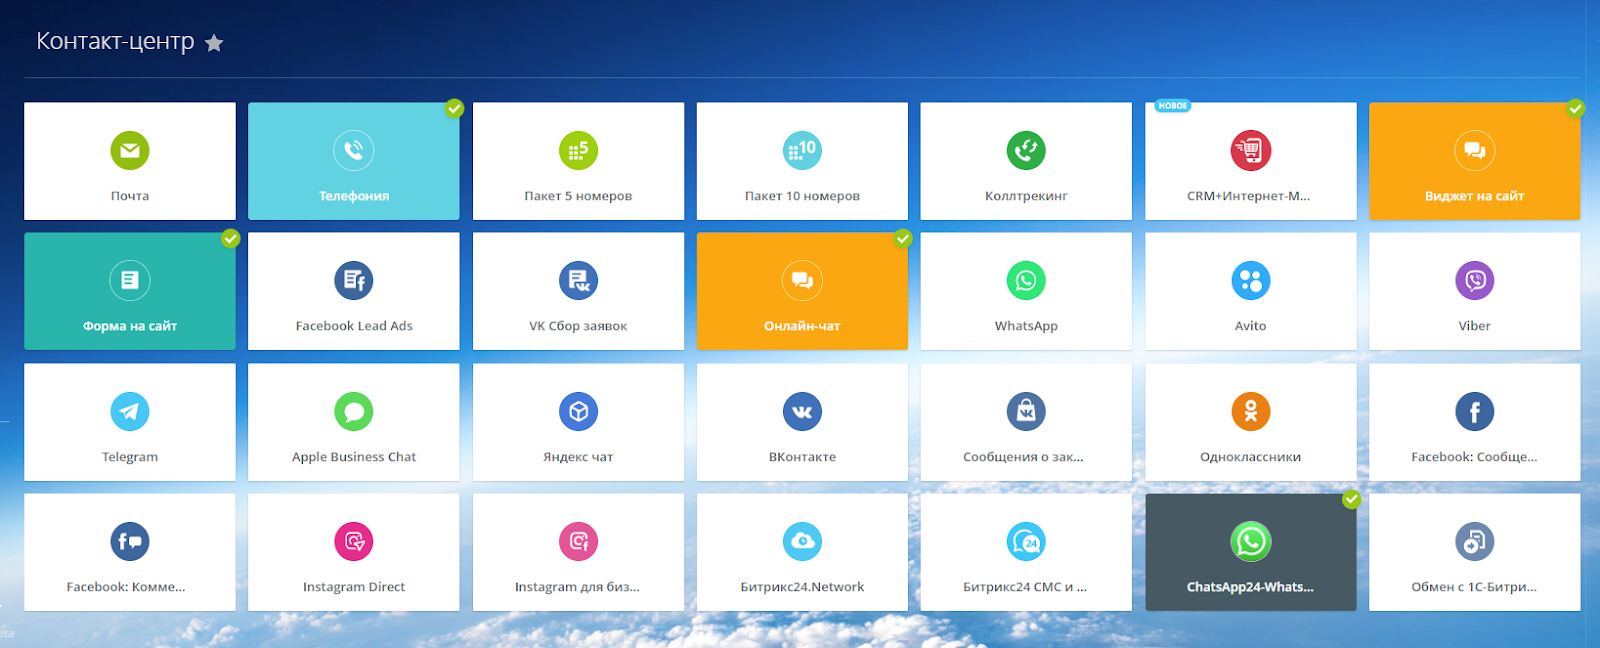Open the Форма на сайт icon
Screen dimensions: 1600x648
coord(130,281)
